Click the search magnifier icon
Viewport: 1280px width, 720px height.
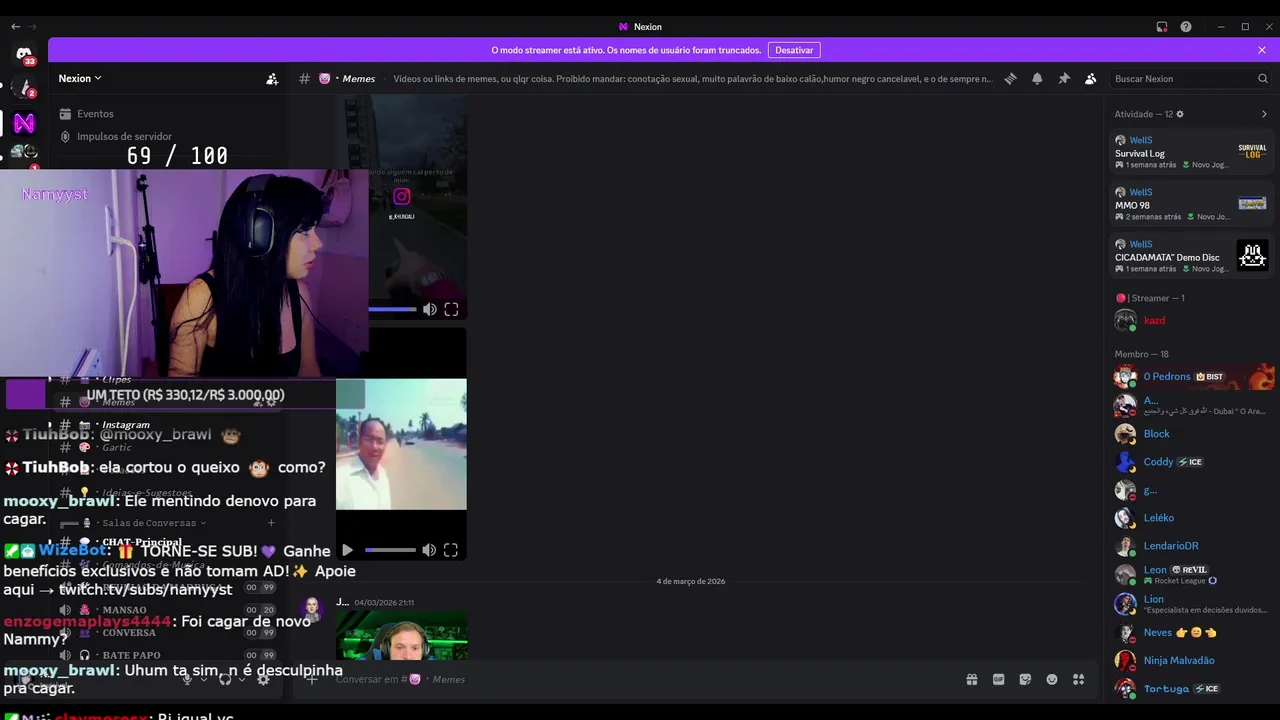[x=1263, y=79]
